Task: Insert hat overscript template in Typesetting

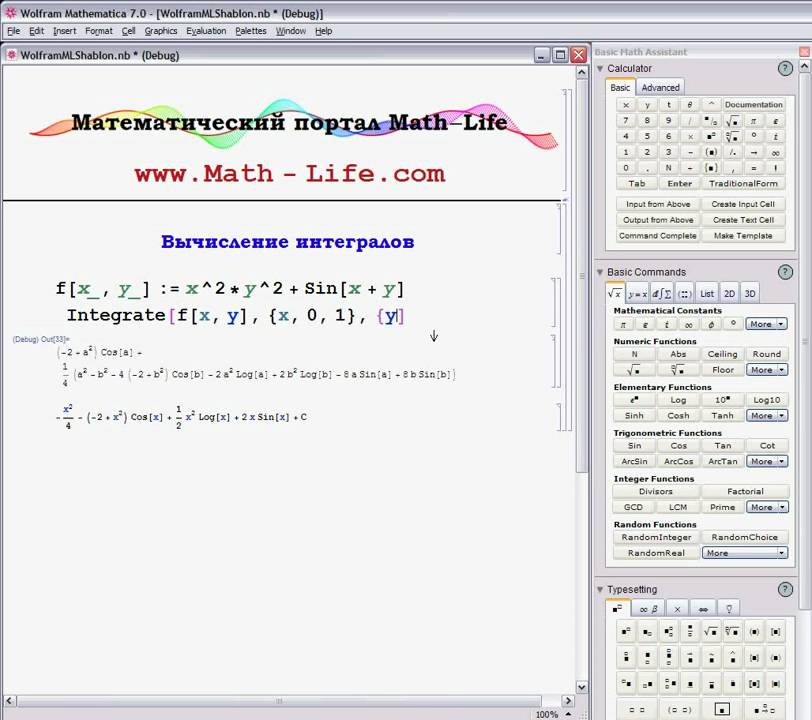Action: (x=732, y=657)
